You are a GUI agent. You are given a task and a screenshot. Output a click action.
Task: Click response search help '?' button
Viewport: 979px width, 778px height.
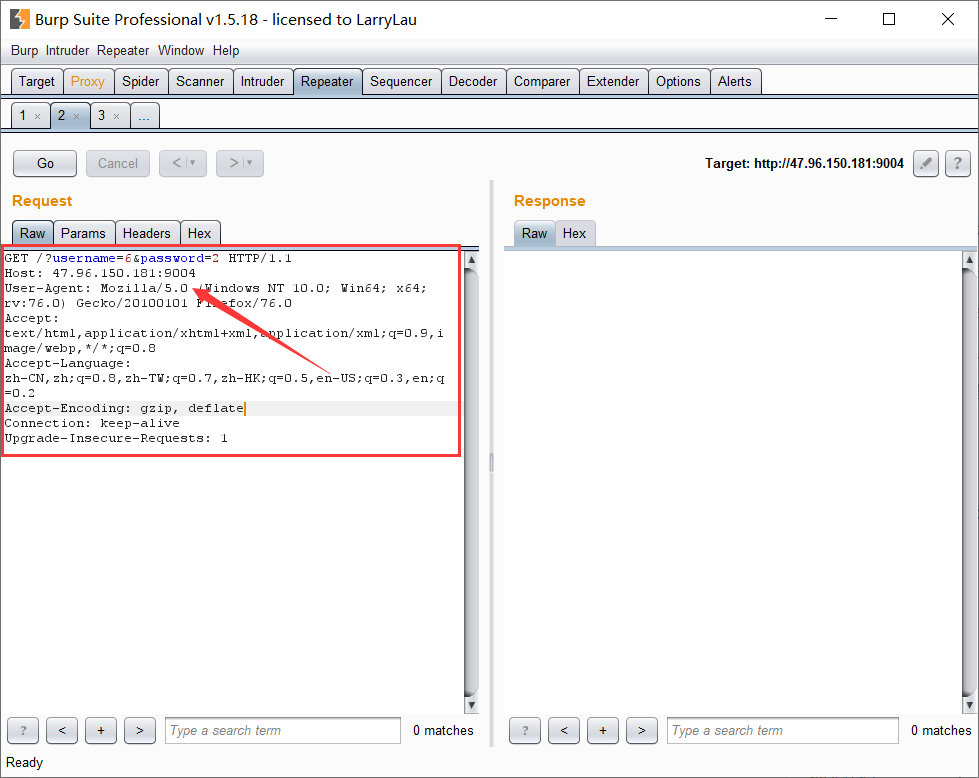click(525, 731)
